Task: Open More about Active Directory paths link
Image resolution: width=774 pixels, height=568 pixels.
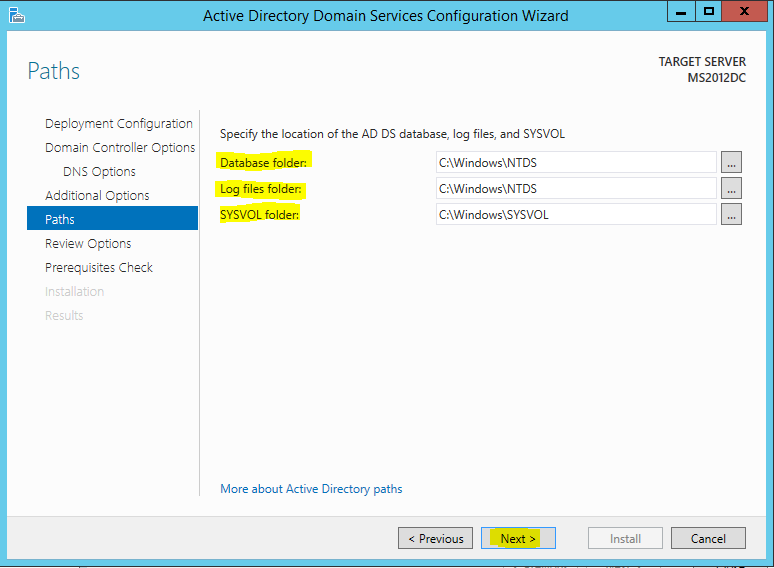Action: [x=311, y=489]
